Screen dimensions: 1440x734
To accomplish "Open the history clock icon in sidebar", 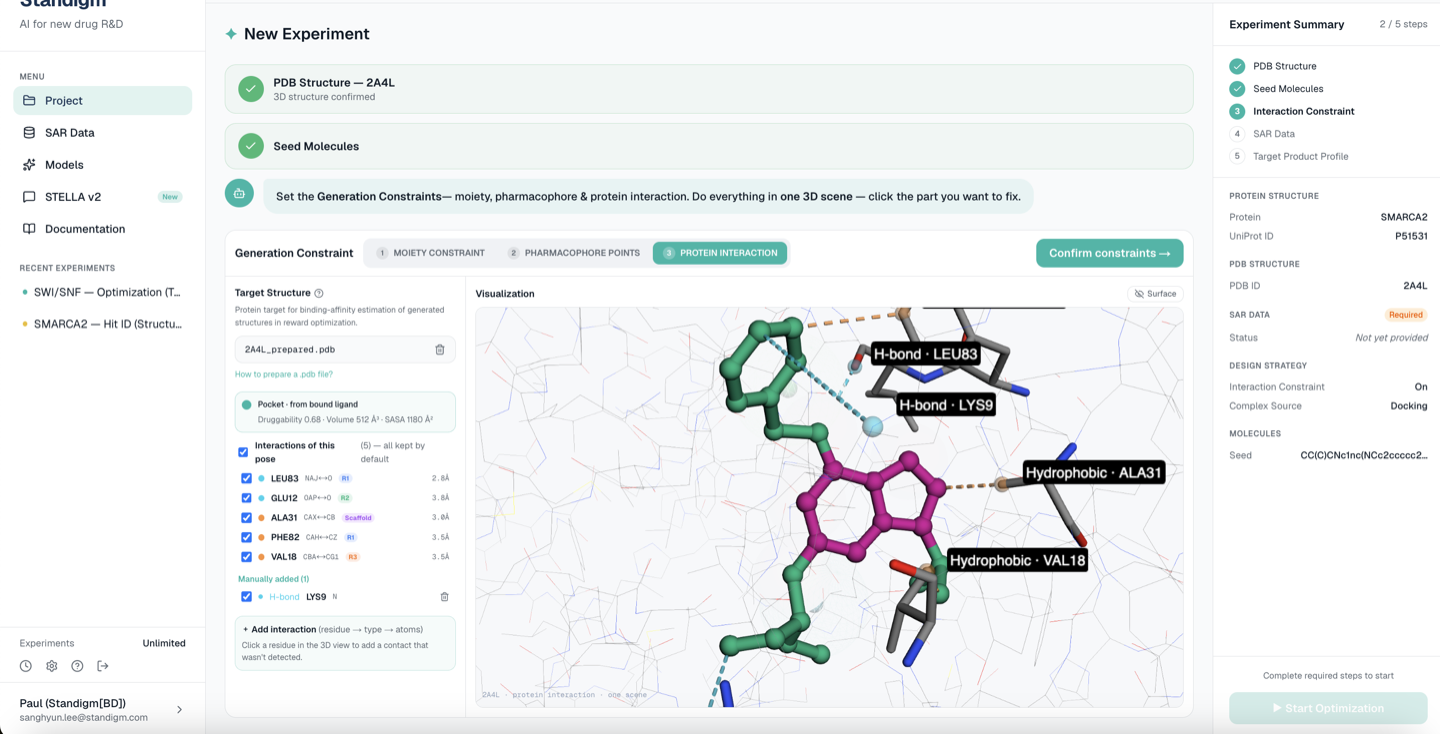I will coord(26,666).
